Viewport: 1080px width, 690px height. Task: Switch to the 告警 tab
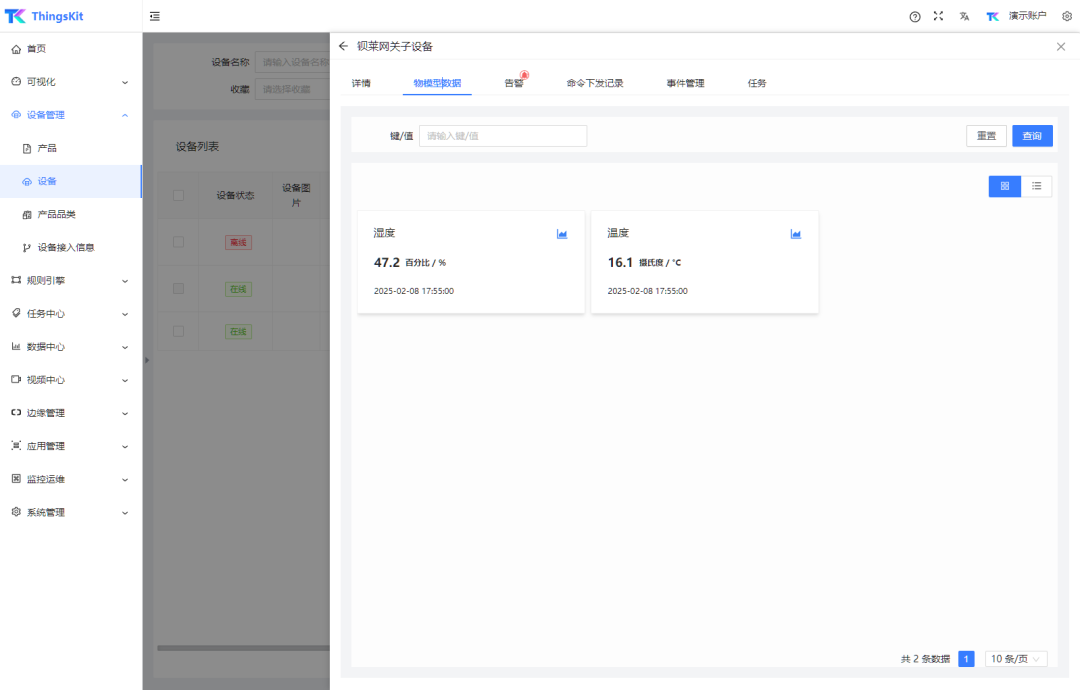click(x=514, y=83)
